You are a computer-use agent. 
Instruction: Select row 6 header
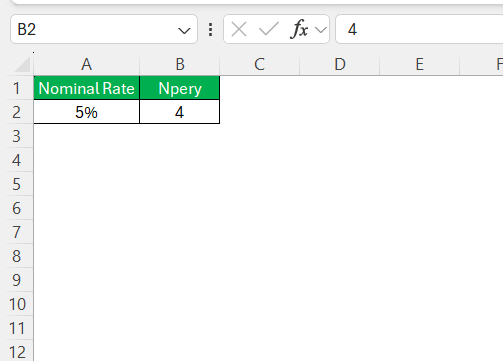pyautogui.click(x=17, y=208)
